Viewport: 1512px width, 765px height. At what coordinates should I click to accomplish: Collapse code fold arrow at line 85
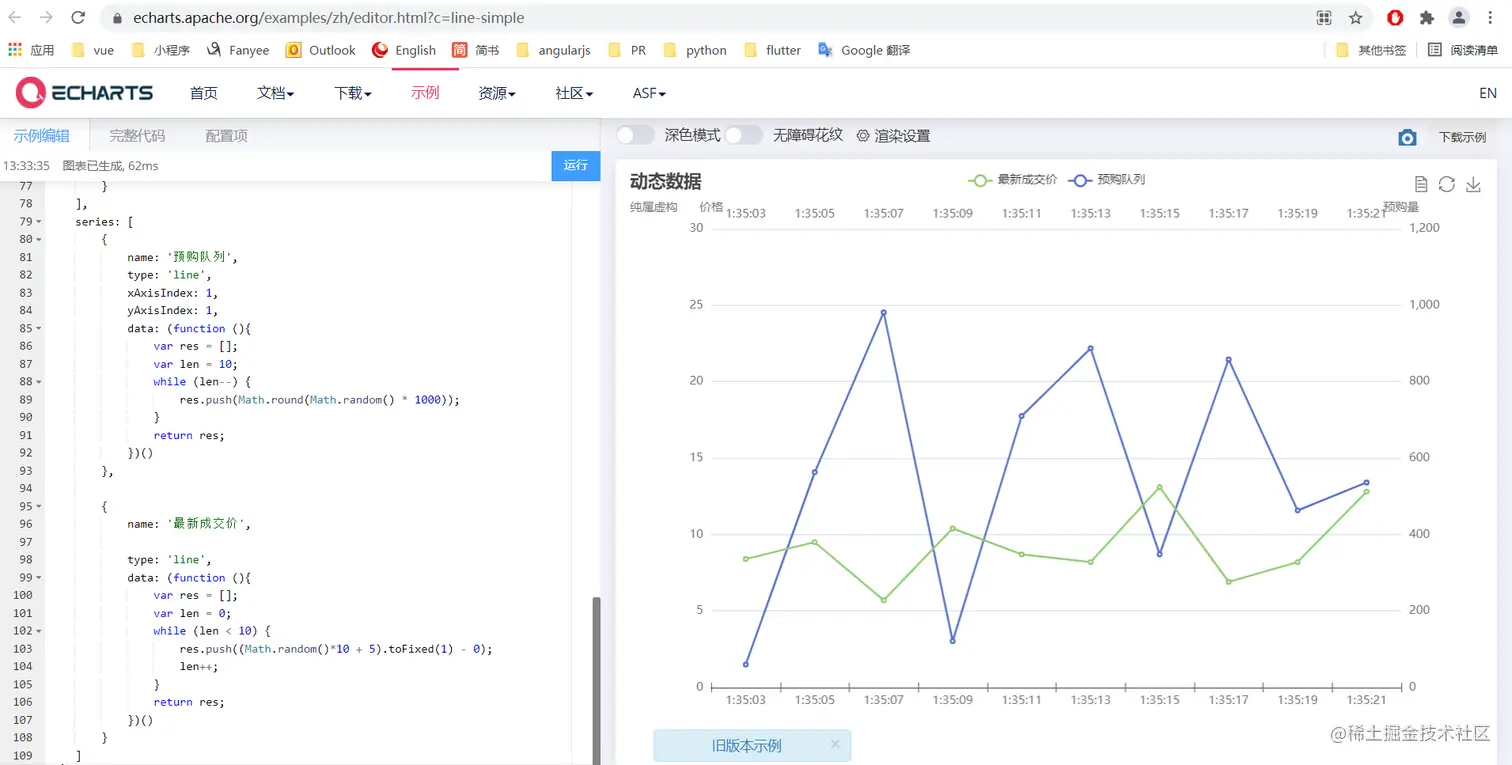point(39,328)
